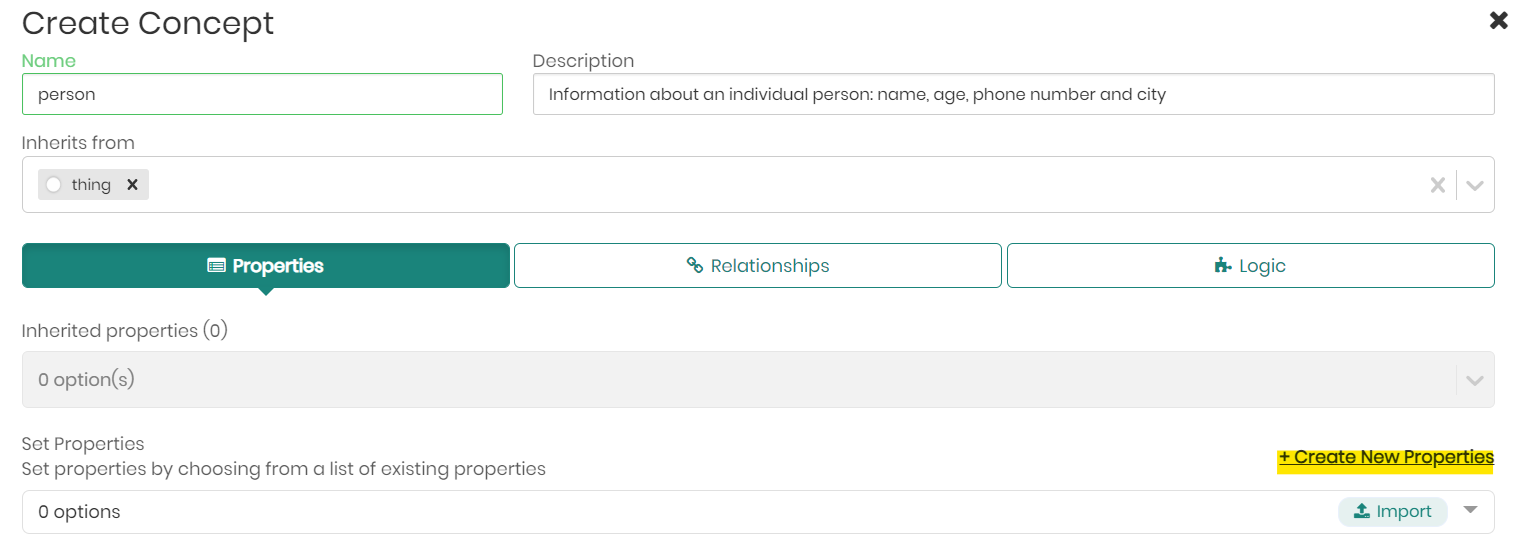This screenshot has height=543, width=1518.
Task: Click into the Description text field
Action: [x=1013, y=95]
